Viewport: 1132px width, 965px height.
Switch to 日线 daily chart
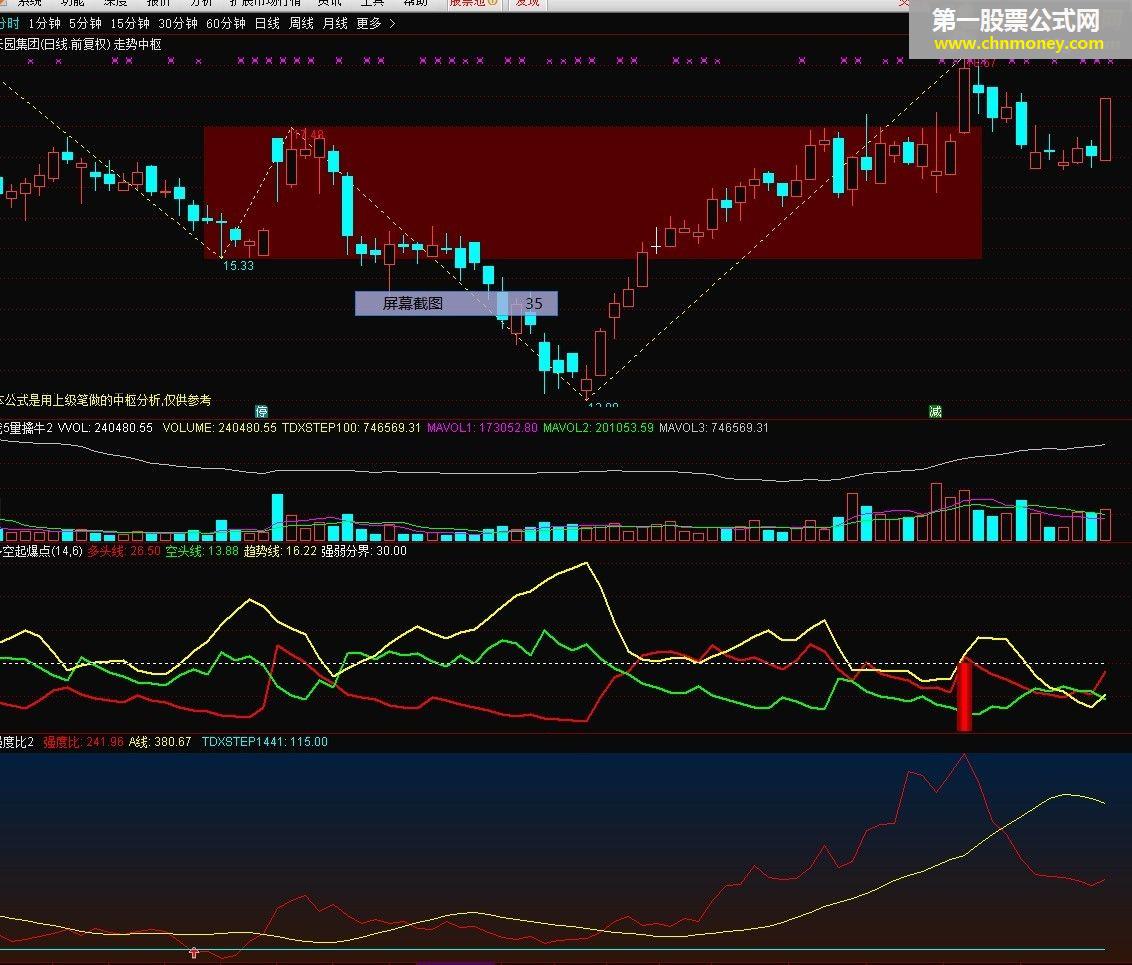point(267,24)
